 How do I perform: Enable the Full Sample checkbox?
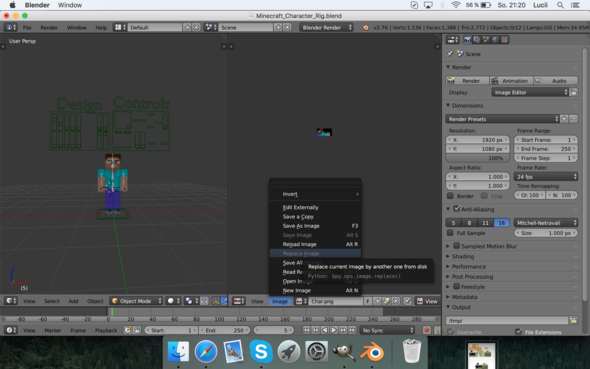tap(450, 233)
